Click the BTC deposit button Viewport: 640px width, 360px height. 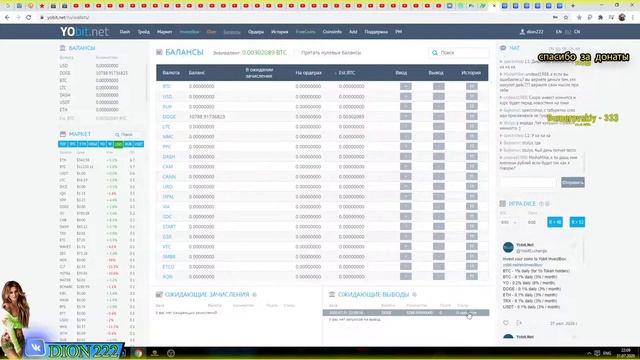[406, 86]
